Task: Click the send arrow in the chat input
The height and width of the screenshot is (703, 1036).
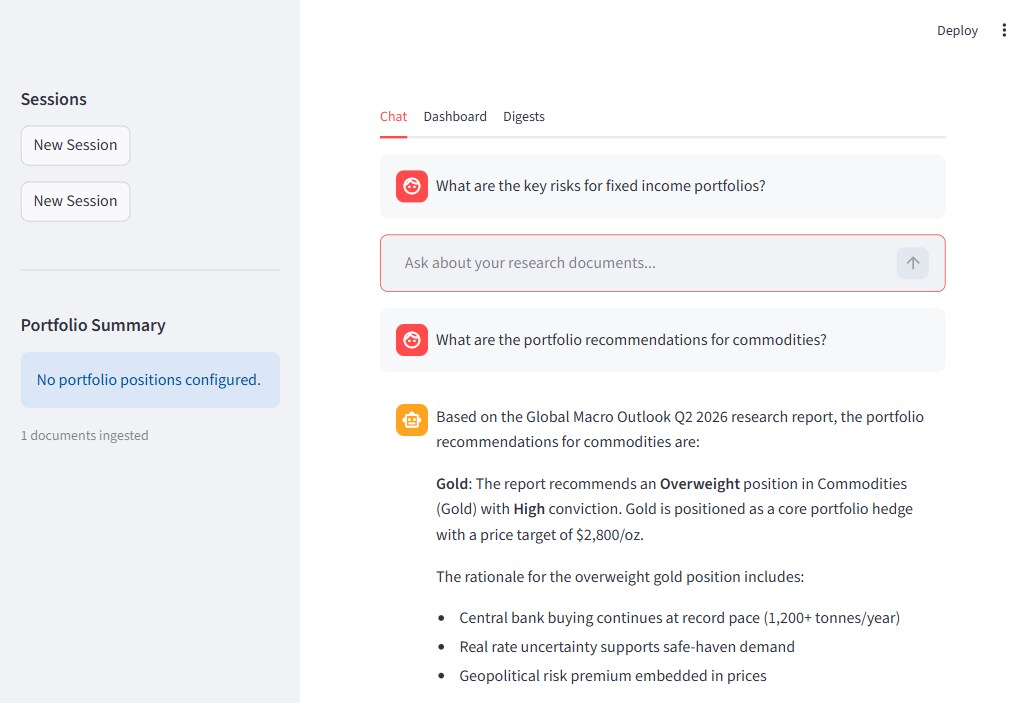Action: pyautogui.click(x=912, y=263)
